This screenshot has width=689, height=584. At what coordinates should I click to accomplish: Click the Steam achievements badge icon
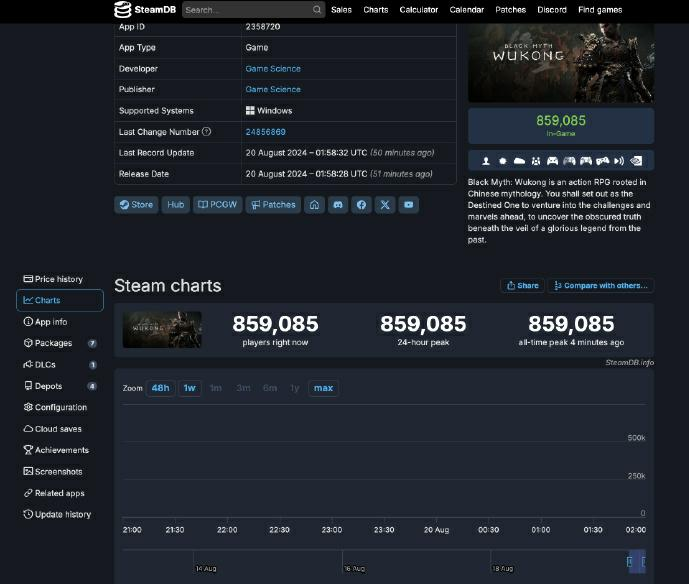(x=503, y=161)
